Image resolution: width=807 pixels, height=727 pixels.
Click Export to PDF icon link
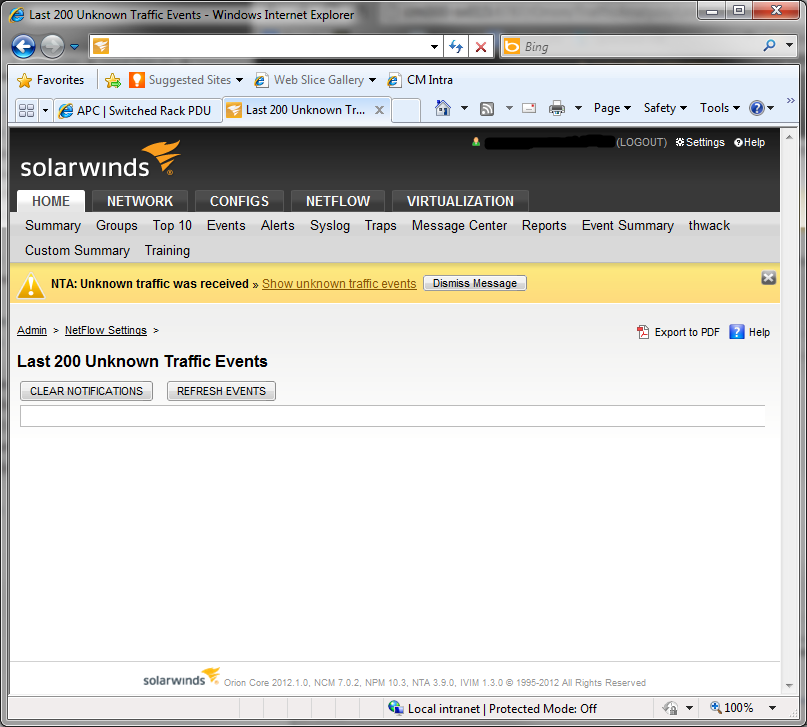(x=678, y=332)
